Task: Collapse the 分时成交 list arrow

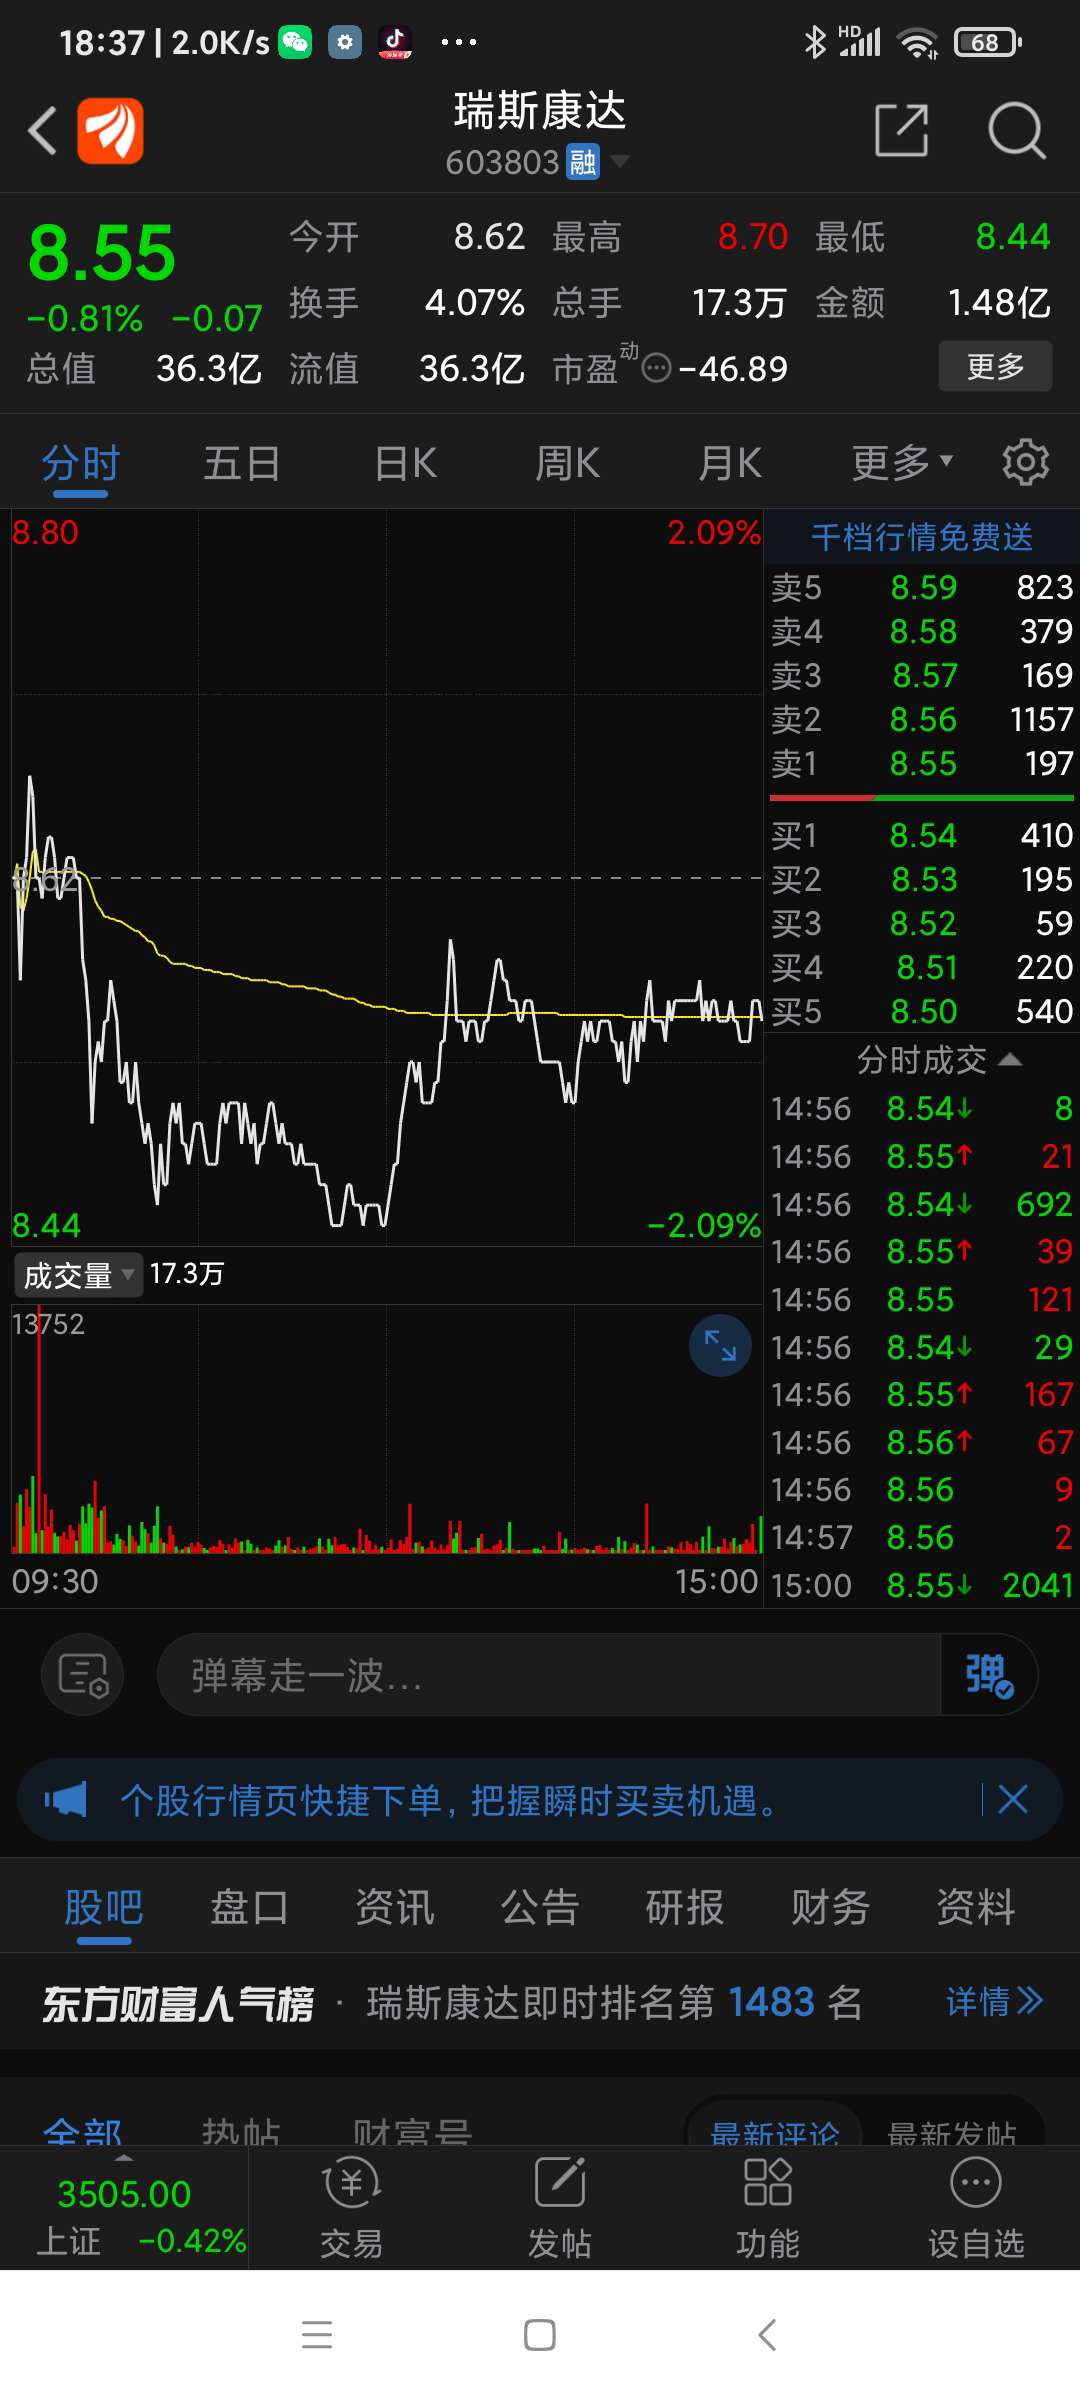Action: click(1010, 1059)
